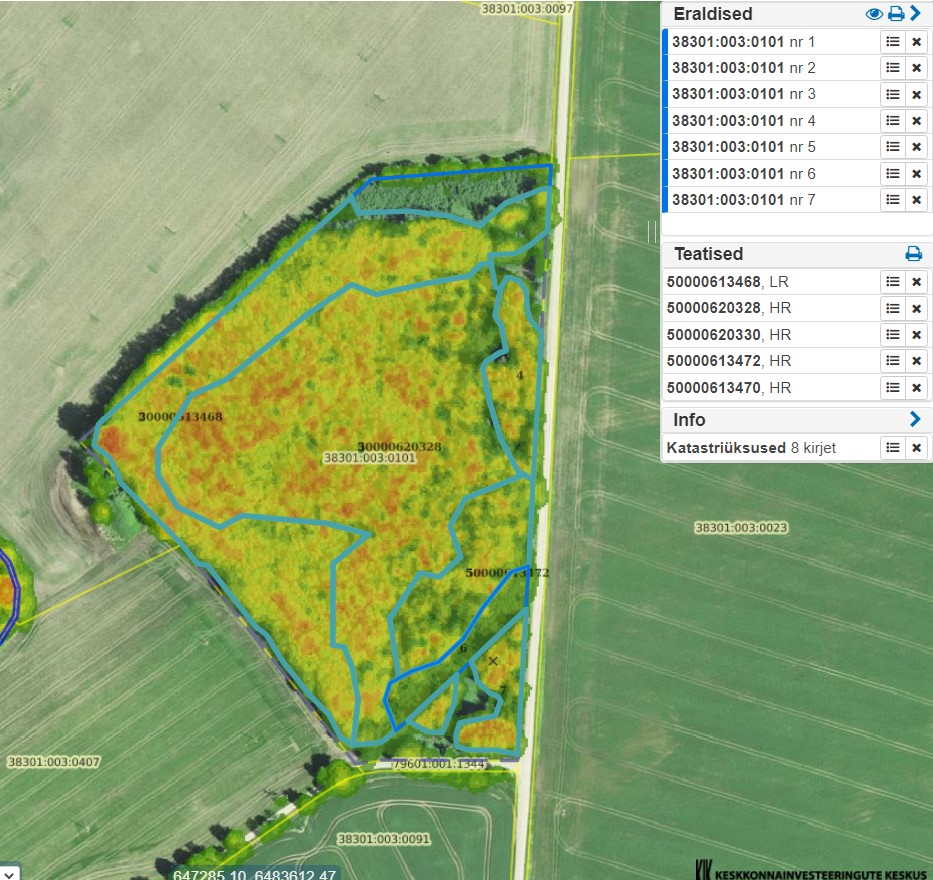Open details list for notice 50000613468
Viewport: 933px width, 880px height.
point(892,282)
